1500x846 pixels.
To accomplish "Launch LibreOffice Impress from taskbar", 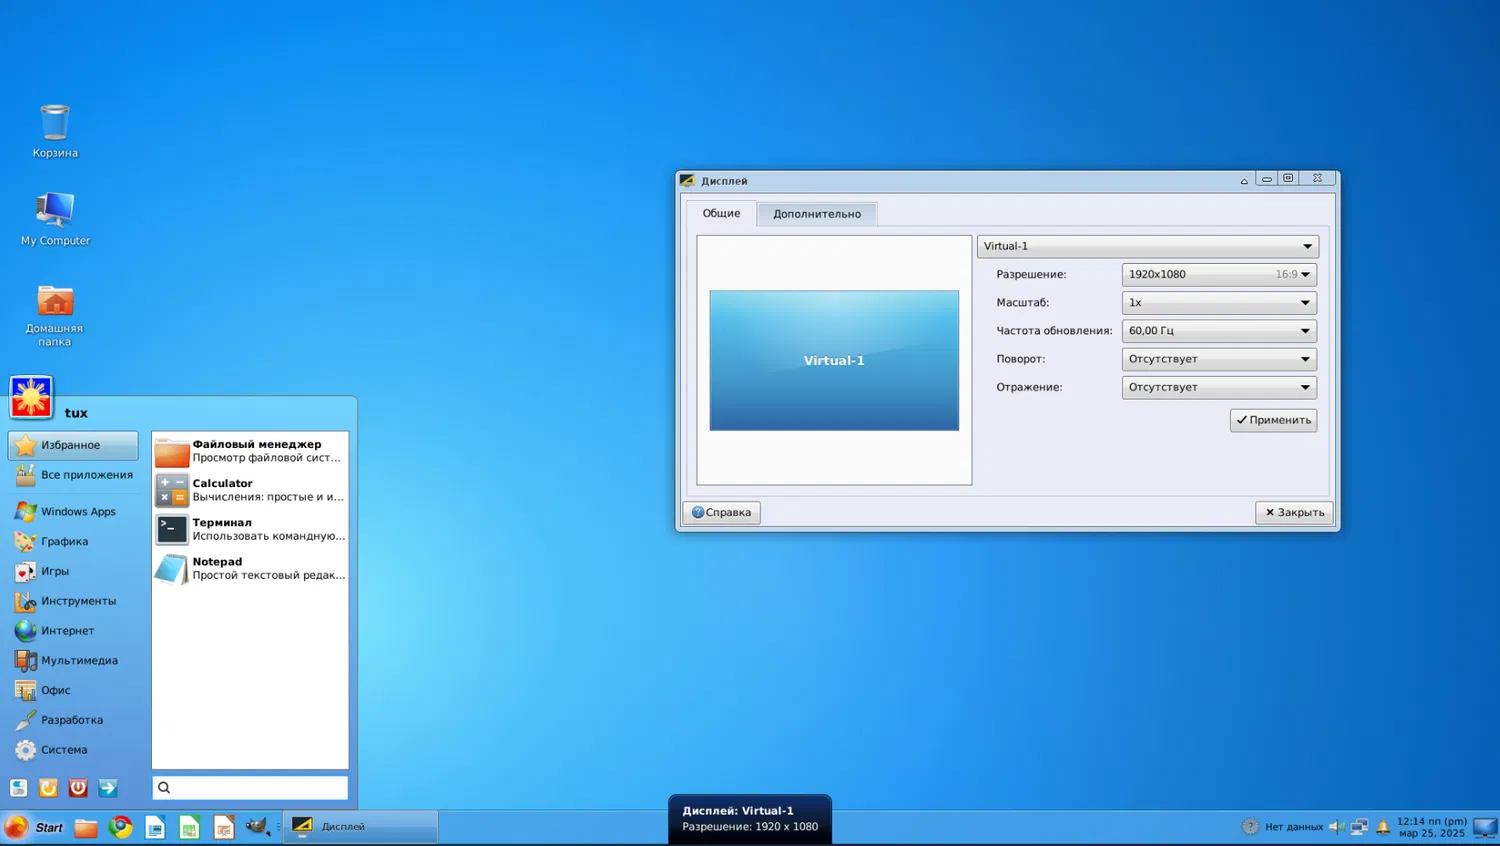I will tap(224, 827).
